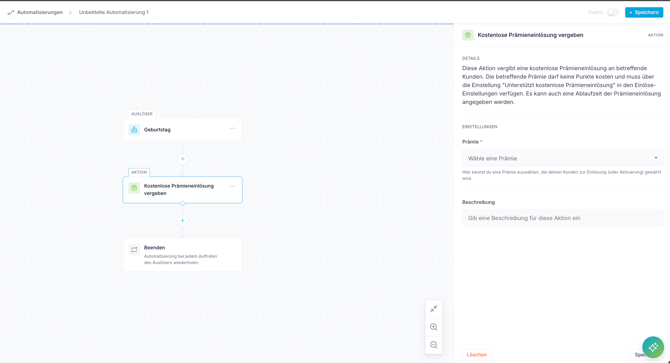Click the AKTION tag on the action node
Image resolution: width=670 pixels, height=363 pixels.
pos(139,172)
